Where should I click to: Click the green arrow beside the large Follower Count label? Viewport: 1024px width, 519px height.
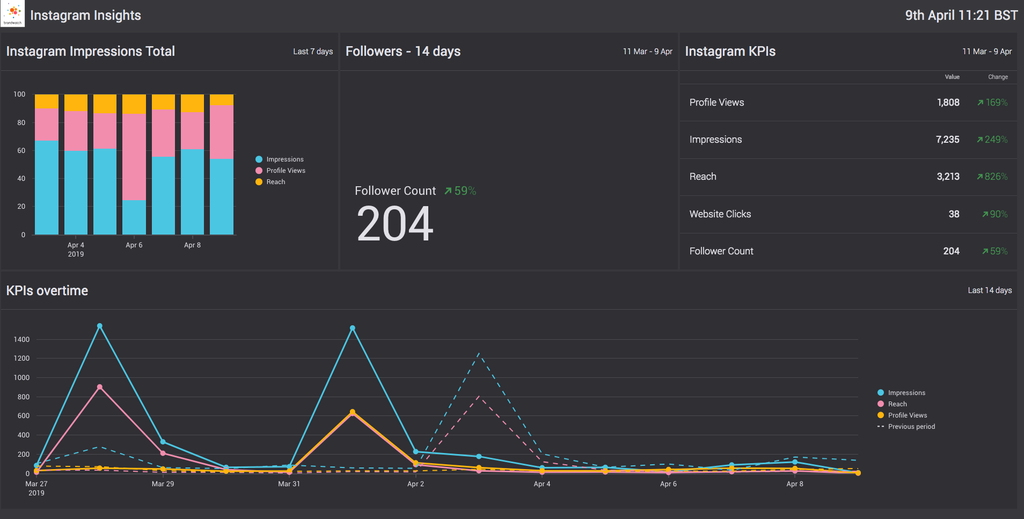click(x=448, y=190)
